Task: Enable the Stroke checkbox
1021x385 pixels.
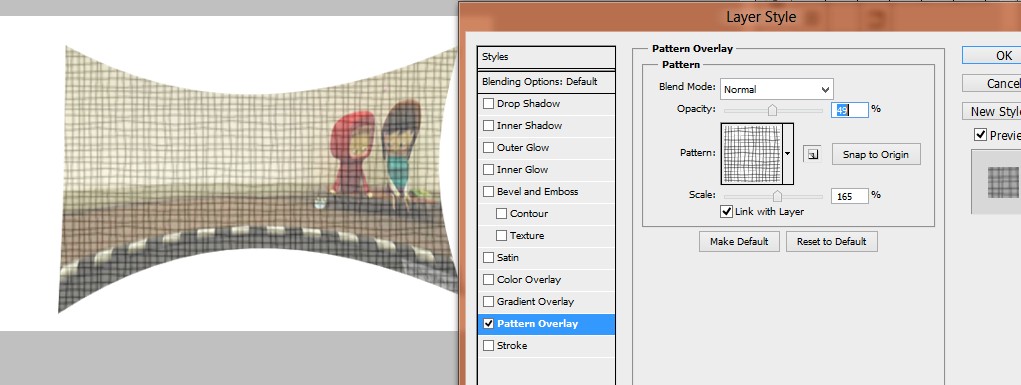Action: click(488, 346)
